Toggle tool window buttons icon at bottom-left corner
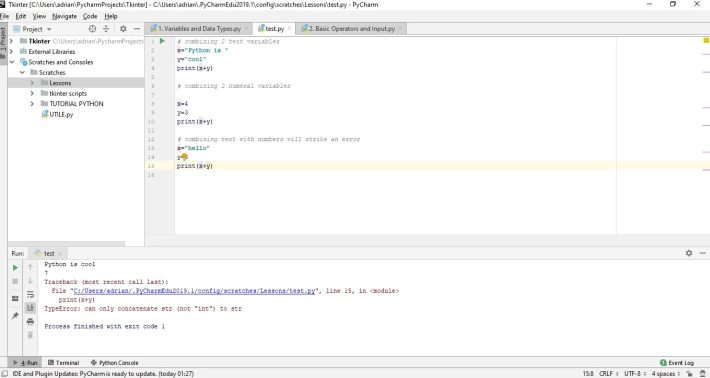Image resolution: width=710 pixels, height=378 pixels. click(x=4, y=374)
